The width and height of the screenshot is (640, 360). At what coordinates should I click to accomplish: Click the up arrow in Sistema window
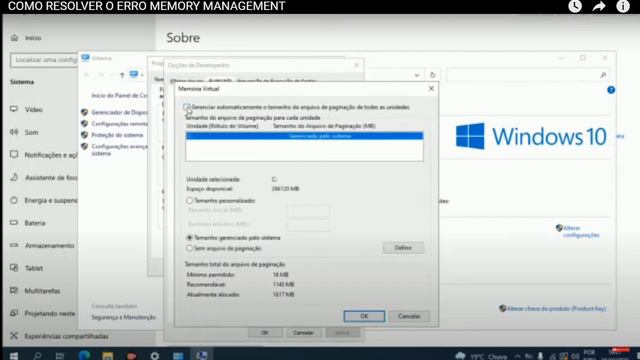click(122, 75)
